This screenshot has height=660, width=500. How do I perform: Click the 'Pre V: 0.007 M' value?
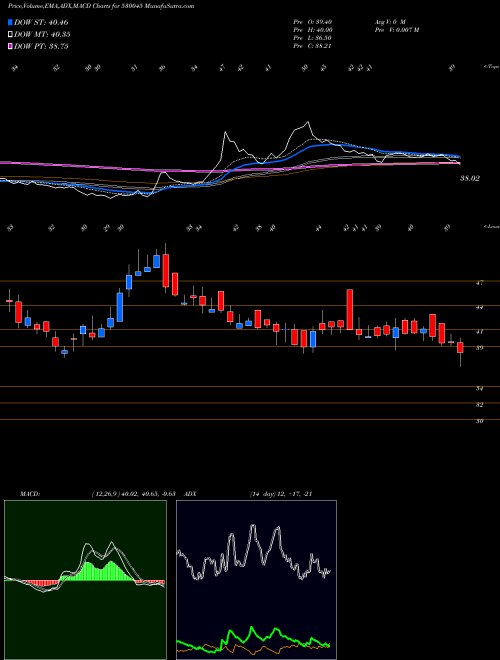pos(396,30)
